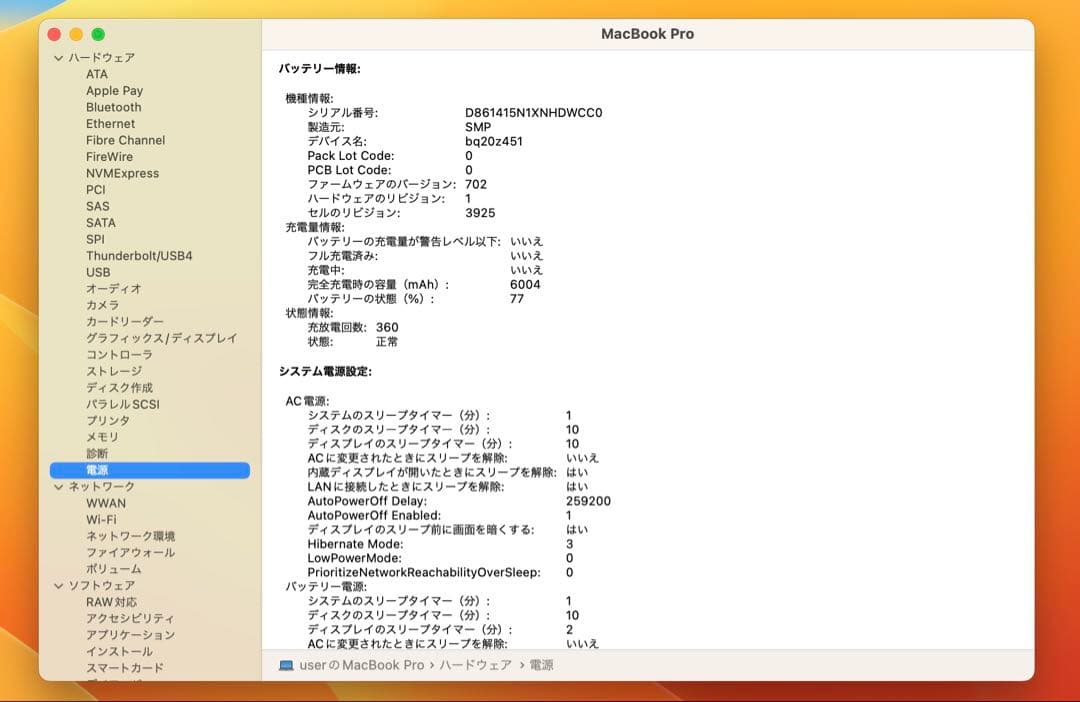Image resolution: width=1080 pixels, height=702 pixels.
Task: Select Bluetooth in the hardware list
Action: (x=113, y=107)
